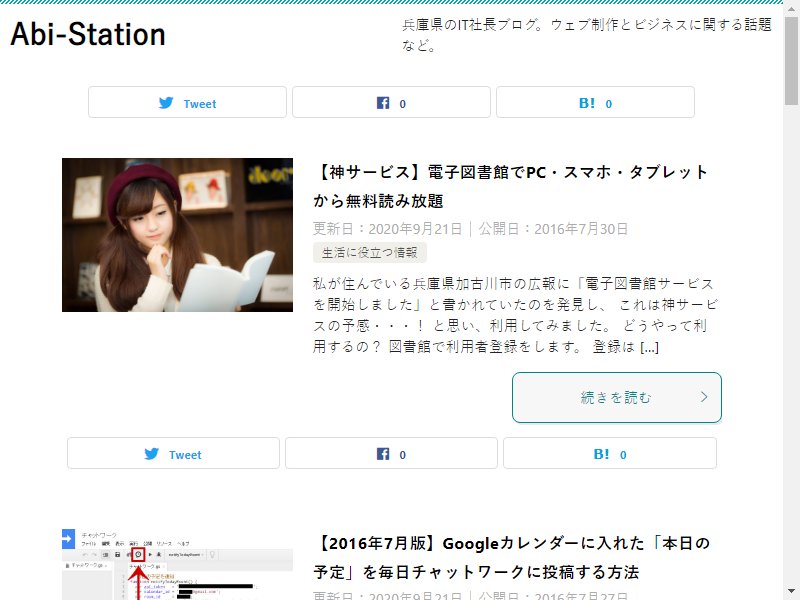Viewport: 800px width, 600px height.
Task: Click the top Hatena B! bookmark button
Action: point(595,102)
